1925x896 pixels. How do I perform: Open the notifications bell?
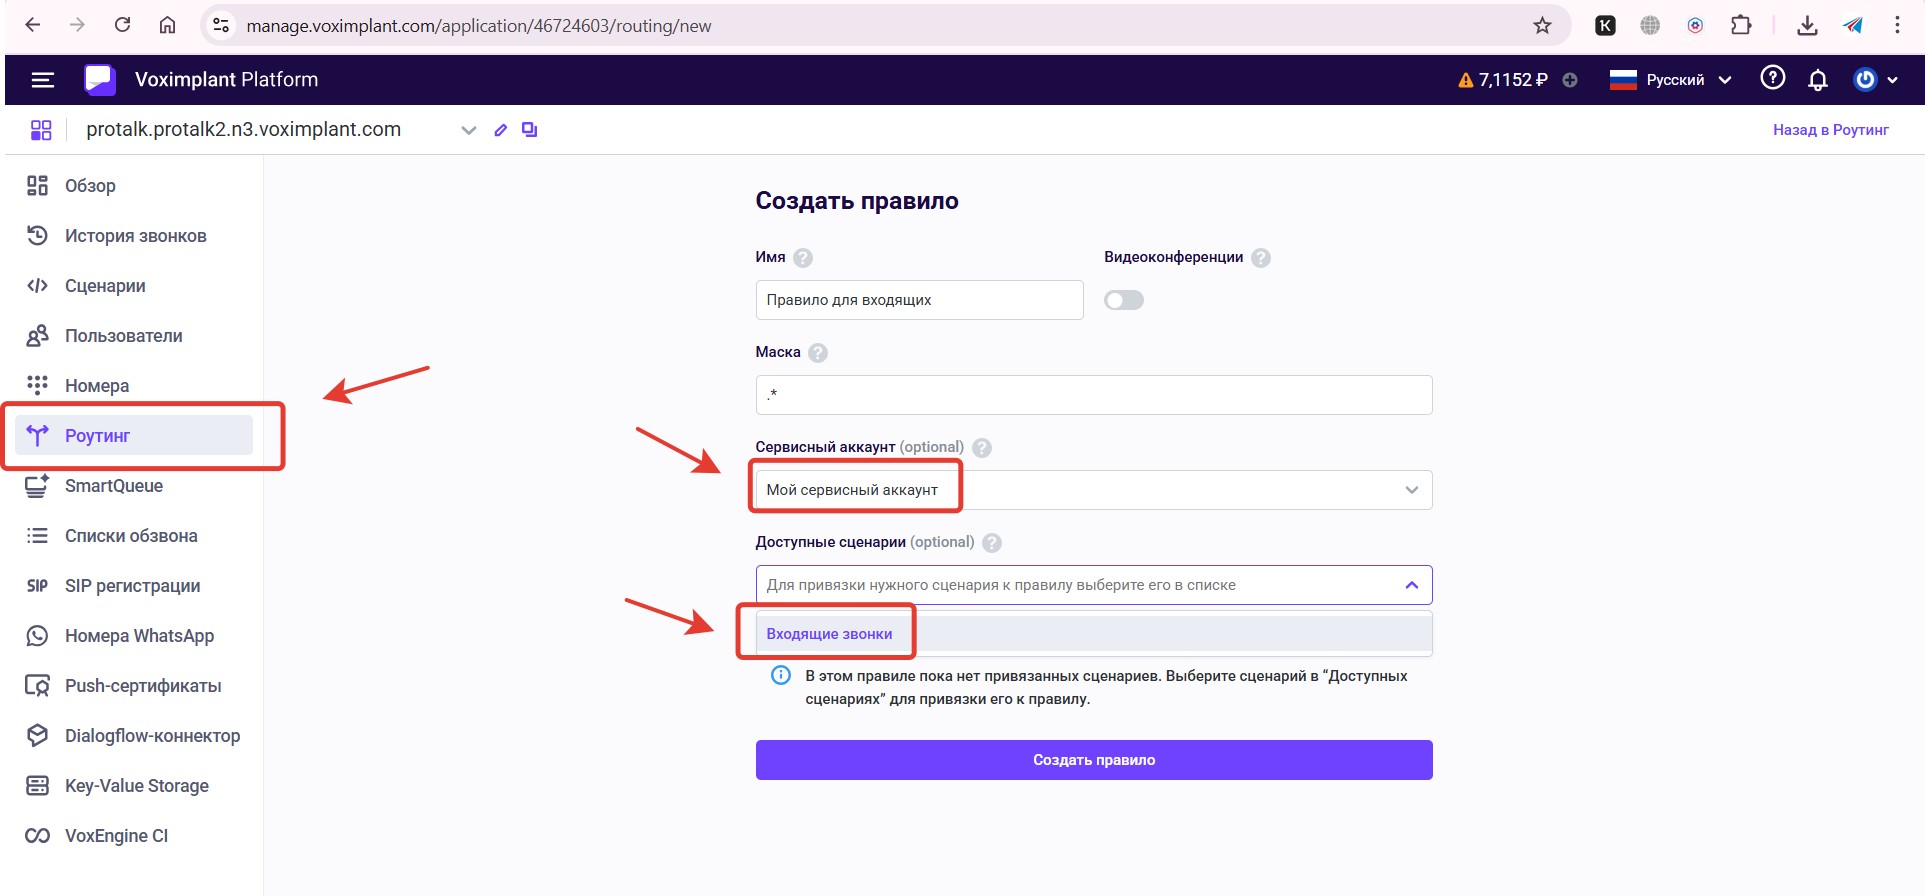coord(1818,80)
